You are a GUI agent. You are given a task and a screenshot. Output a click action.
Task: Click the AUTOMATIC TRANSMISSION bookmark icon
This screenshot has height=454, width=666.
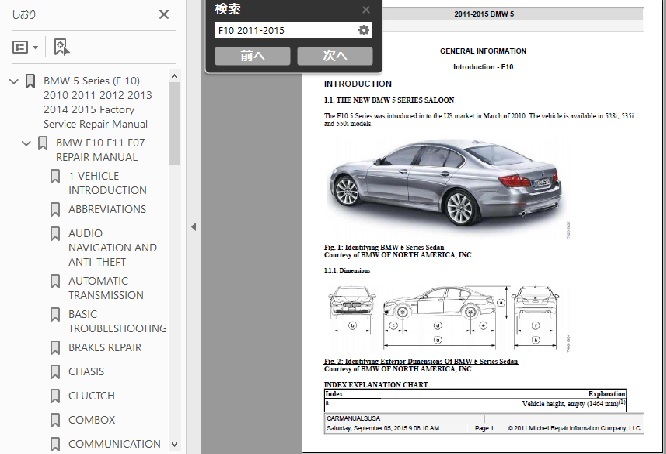[55, 282]
